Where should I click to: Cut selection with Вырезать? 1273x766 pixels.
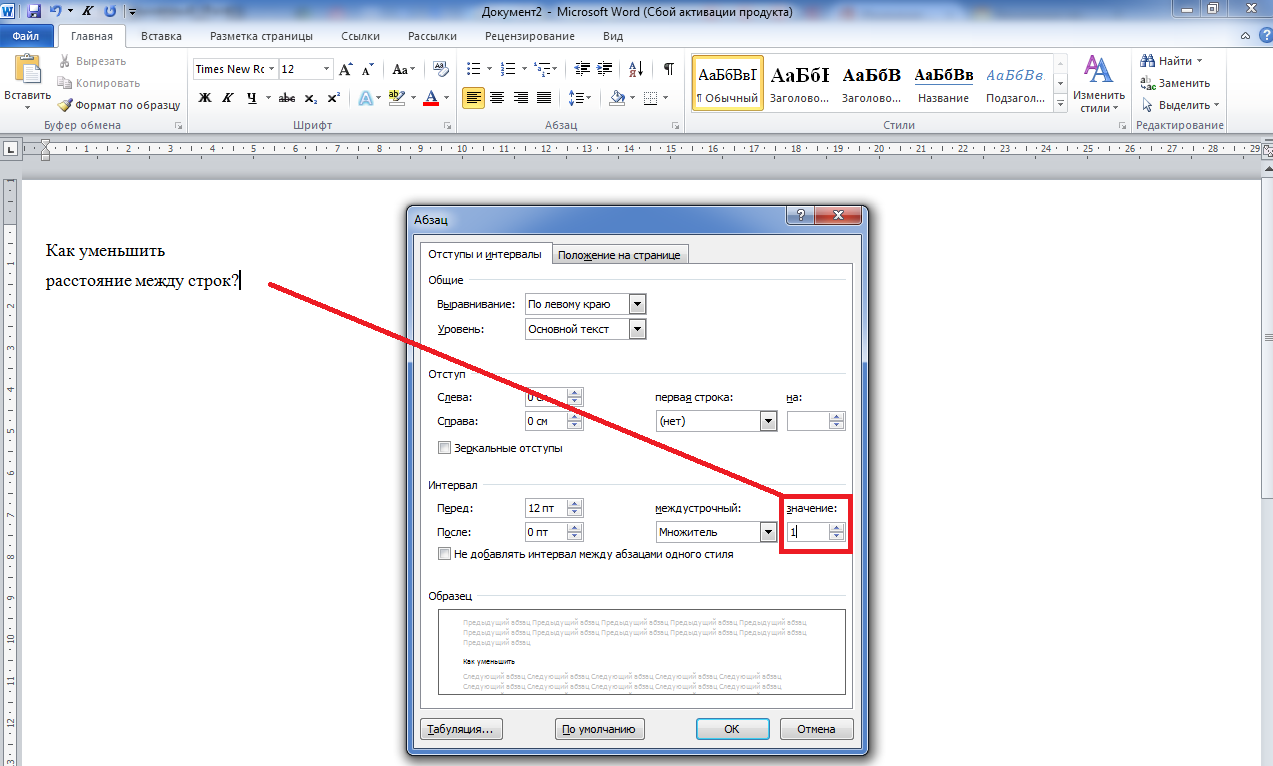(x=93, y=62)
